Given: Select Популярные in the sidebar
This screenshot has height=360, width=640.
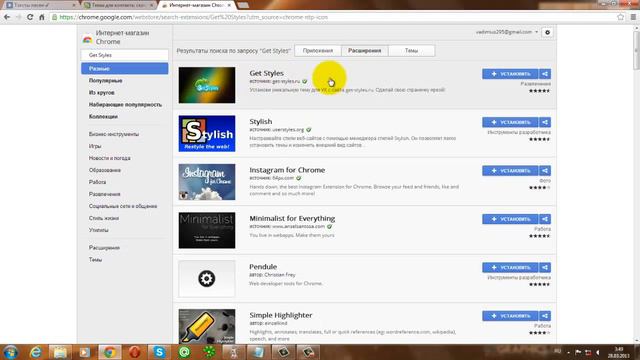Looking at the screenshot, I should (106, 81).
